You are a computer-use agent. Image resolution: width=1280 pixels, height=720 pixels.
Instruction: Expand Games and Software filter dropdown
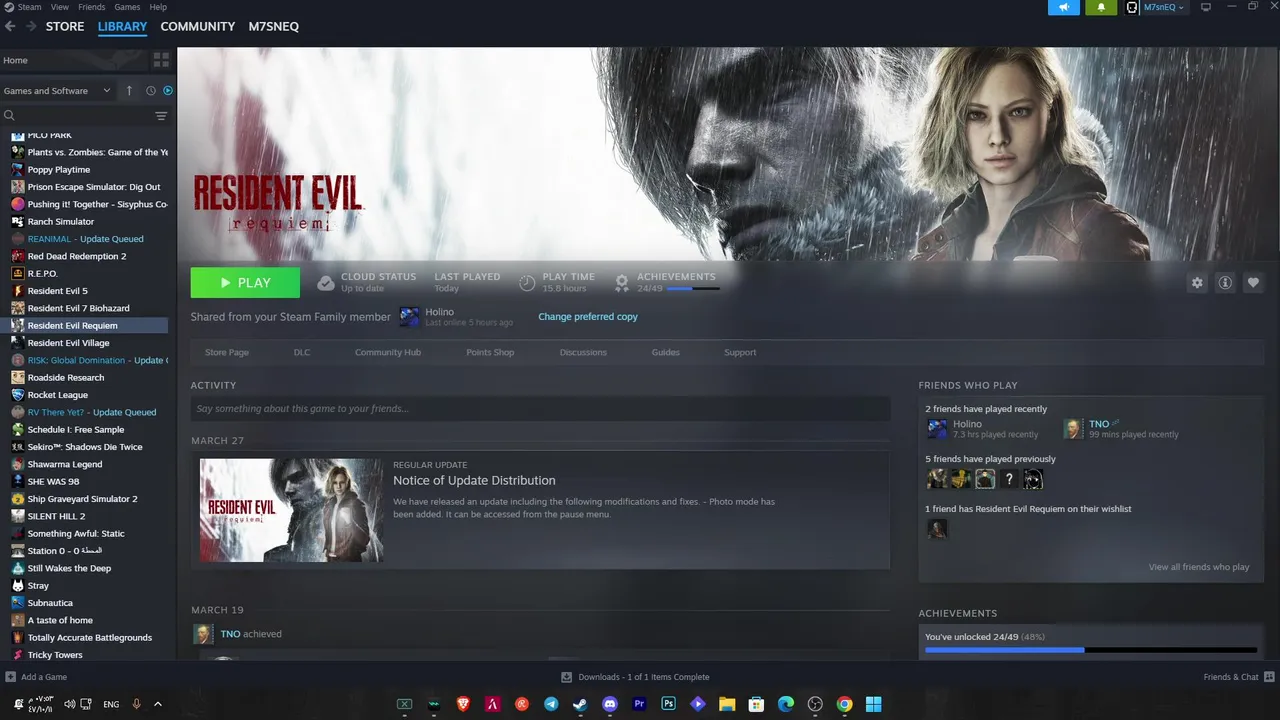point(57,91)
